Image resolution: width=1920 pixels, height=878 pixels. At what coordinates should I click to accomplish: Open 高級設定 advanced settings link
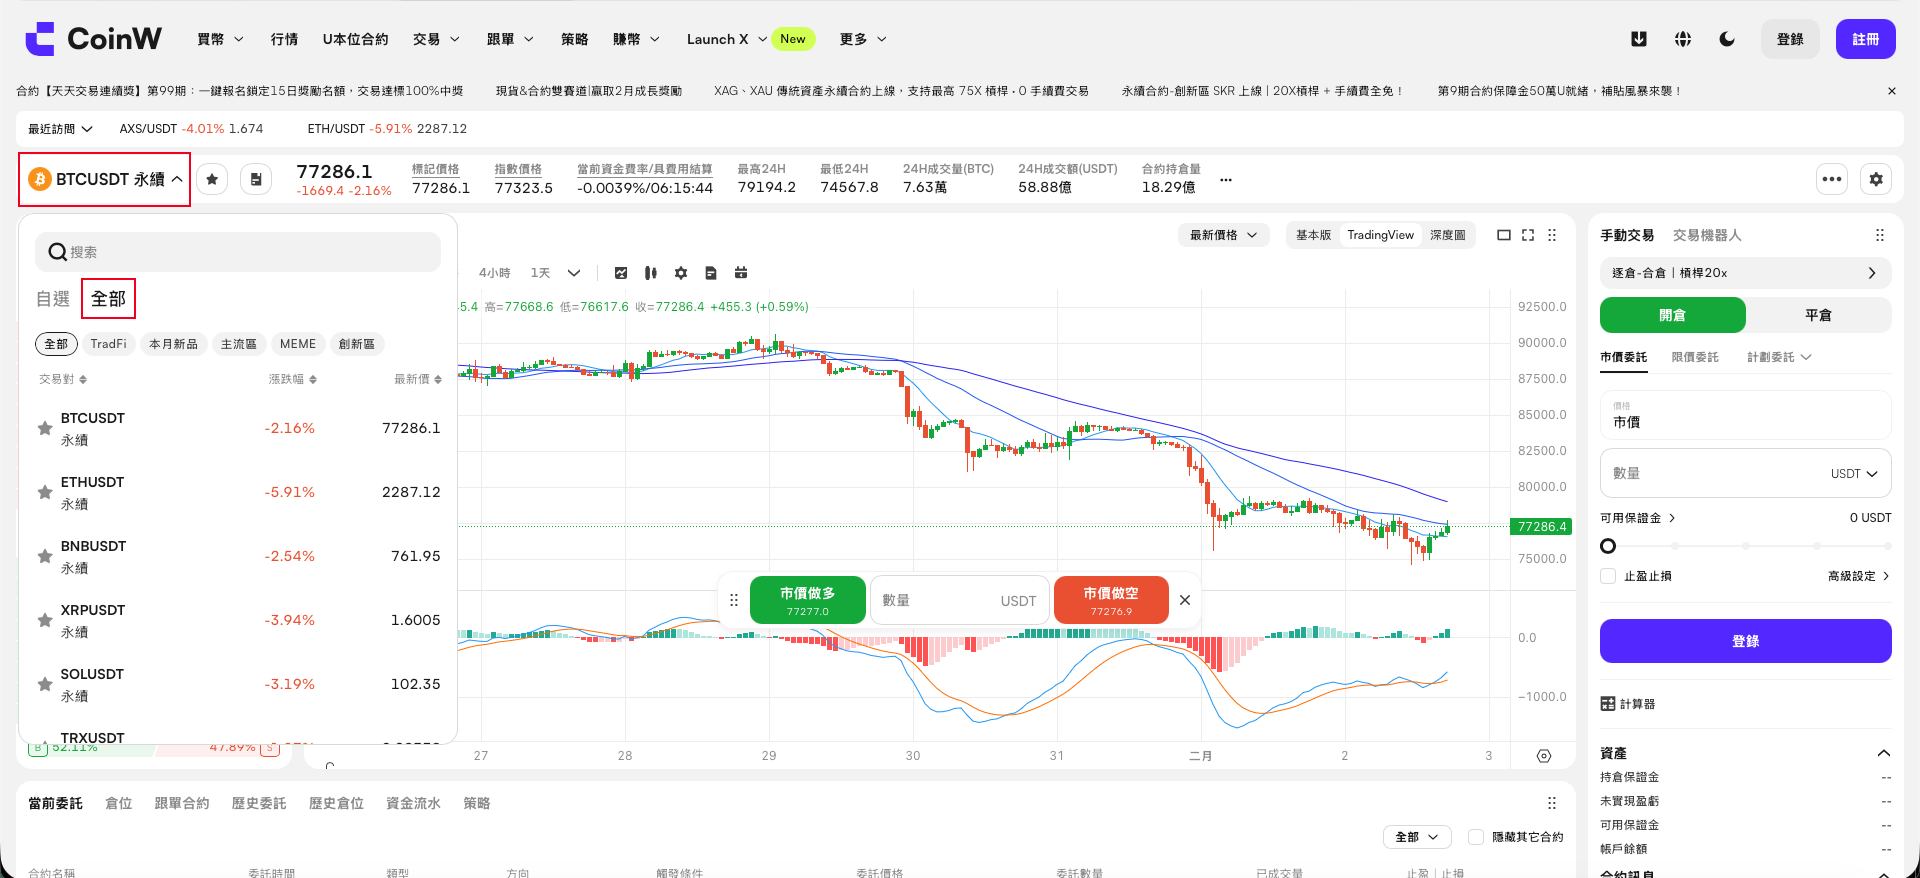(1859, 576)
